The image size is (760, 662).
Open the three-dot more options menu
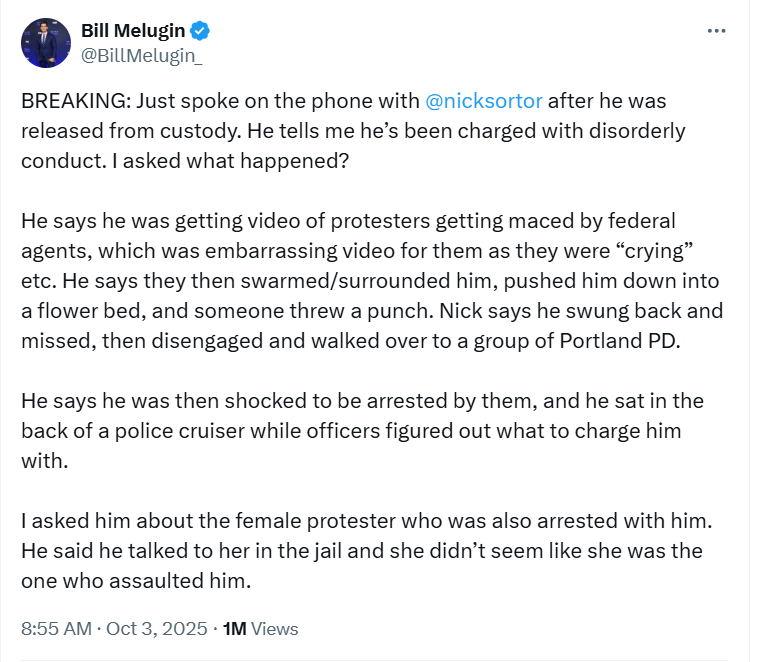pos(716,31)
